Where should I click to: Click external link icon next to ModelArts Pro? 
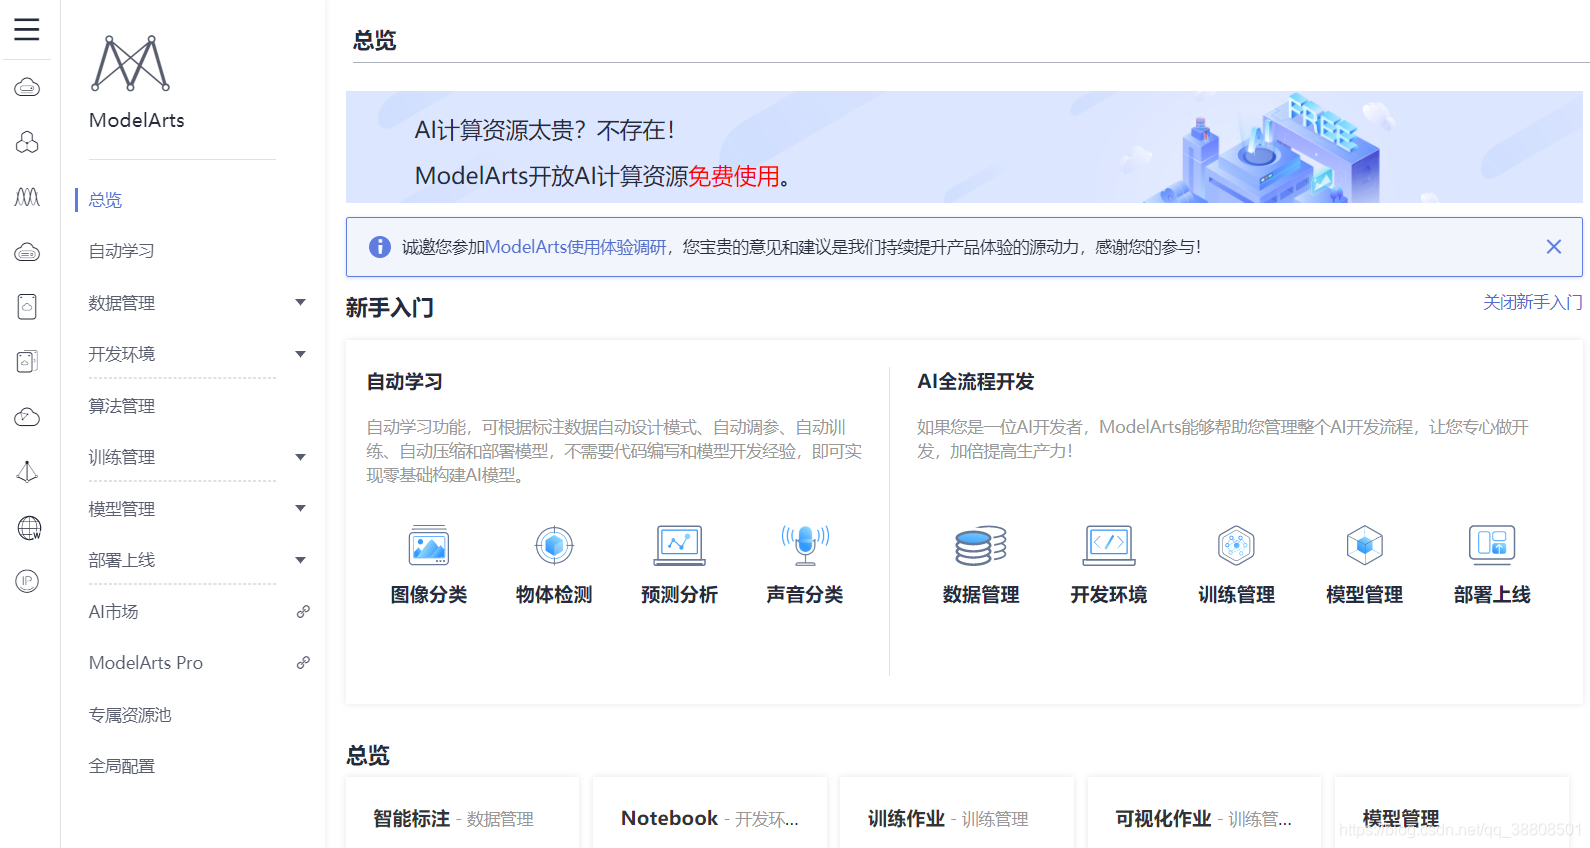click(303, 662)
